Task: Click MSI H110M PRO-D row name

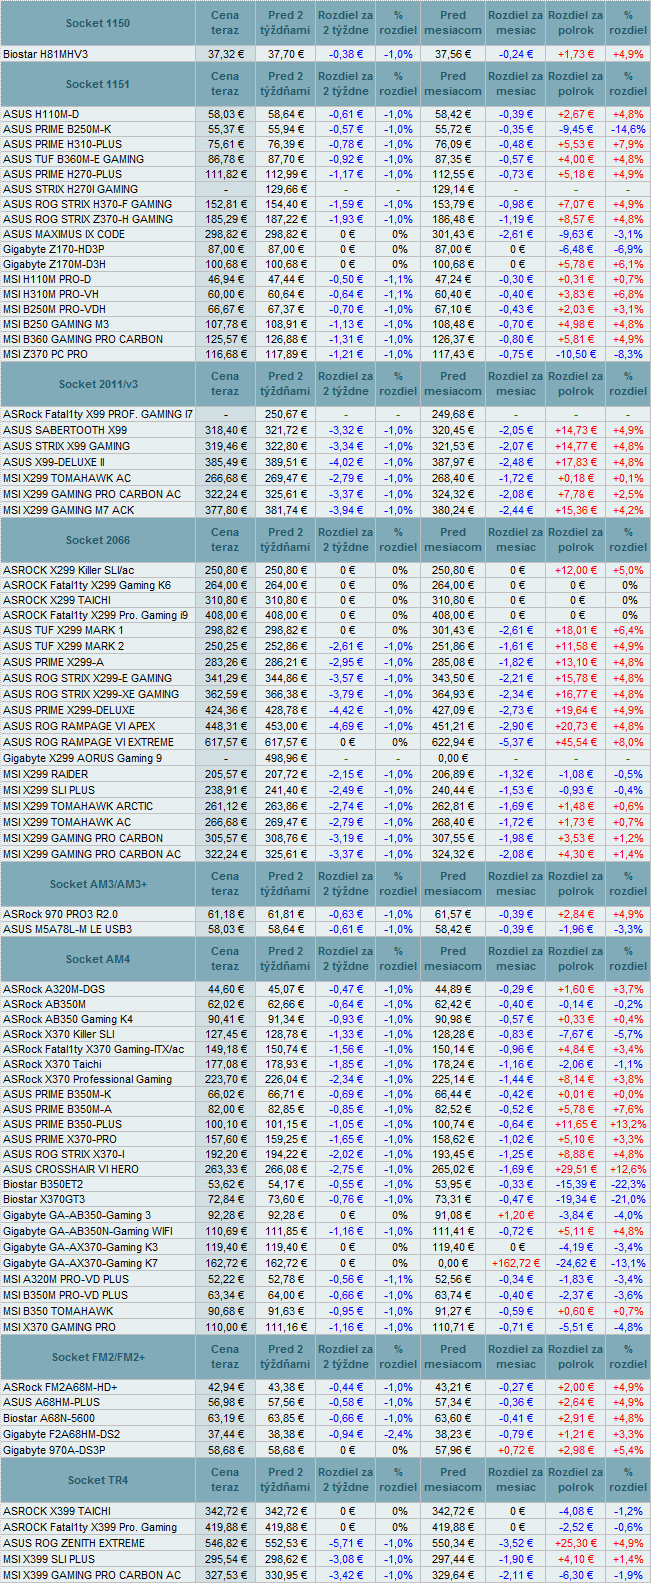Action: point(47,279)
